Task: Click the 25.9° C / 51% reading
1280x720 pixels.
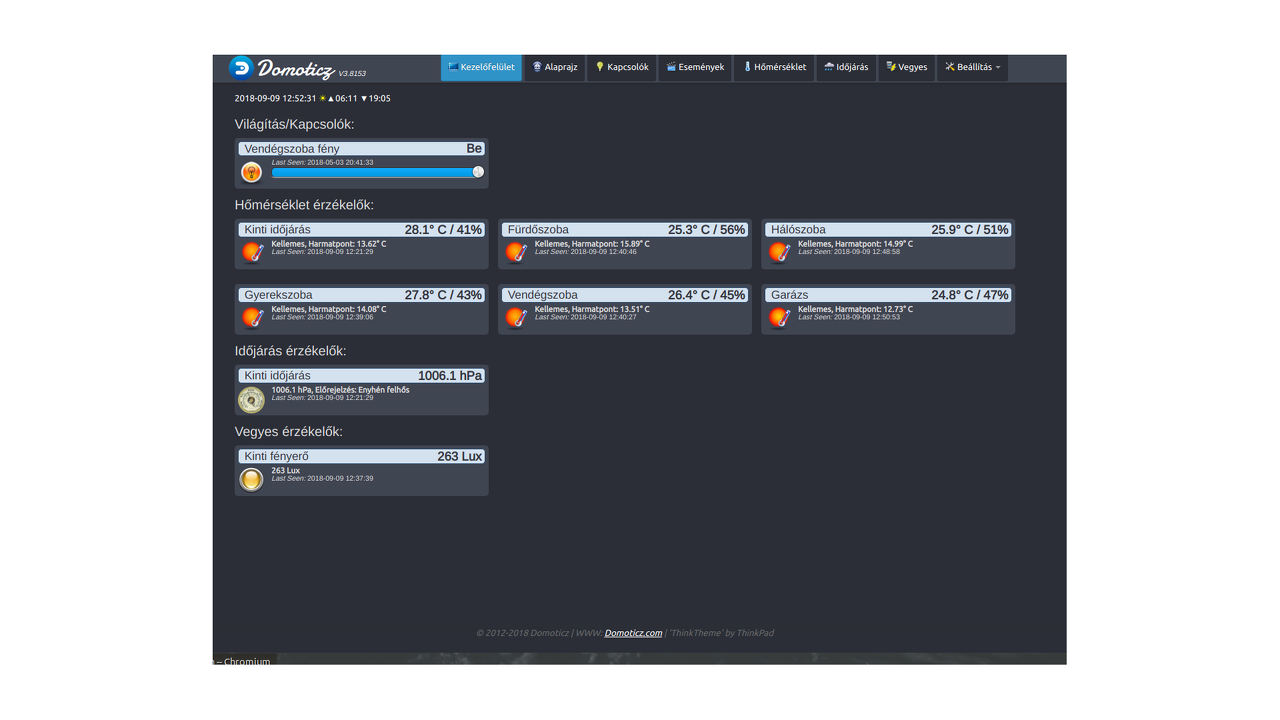Action: pos(970,230)
